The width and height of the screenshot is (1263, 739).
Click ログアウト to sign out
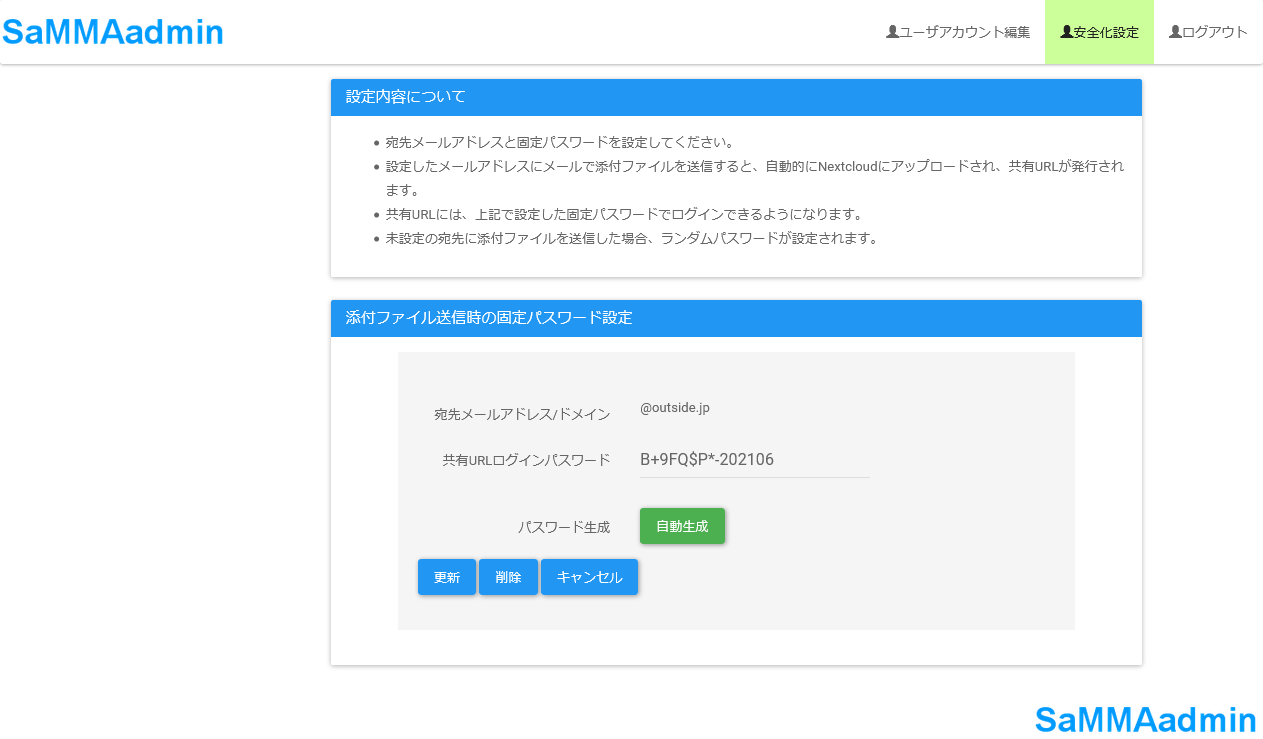(1208, 32)
